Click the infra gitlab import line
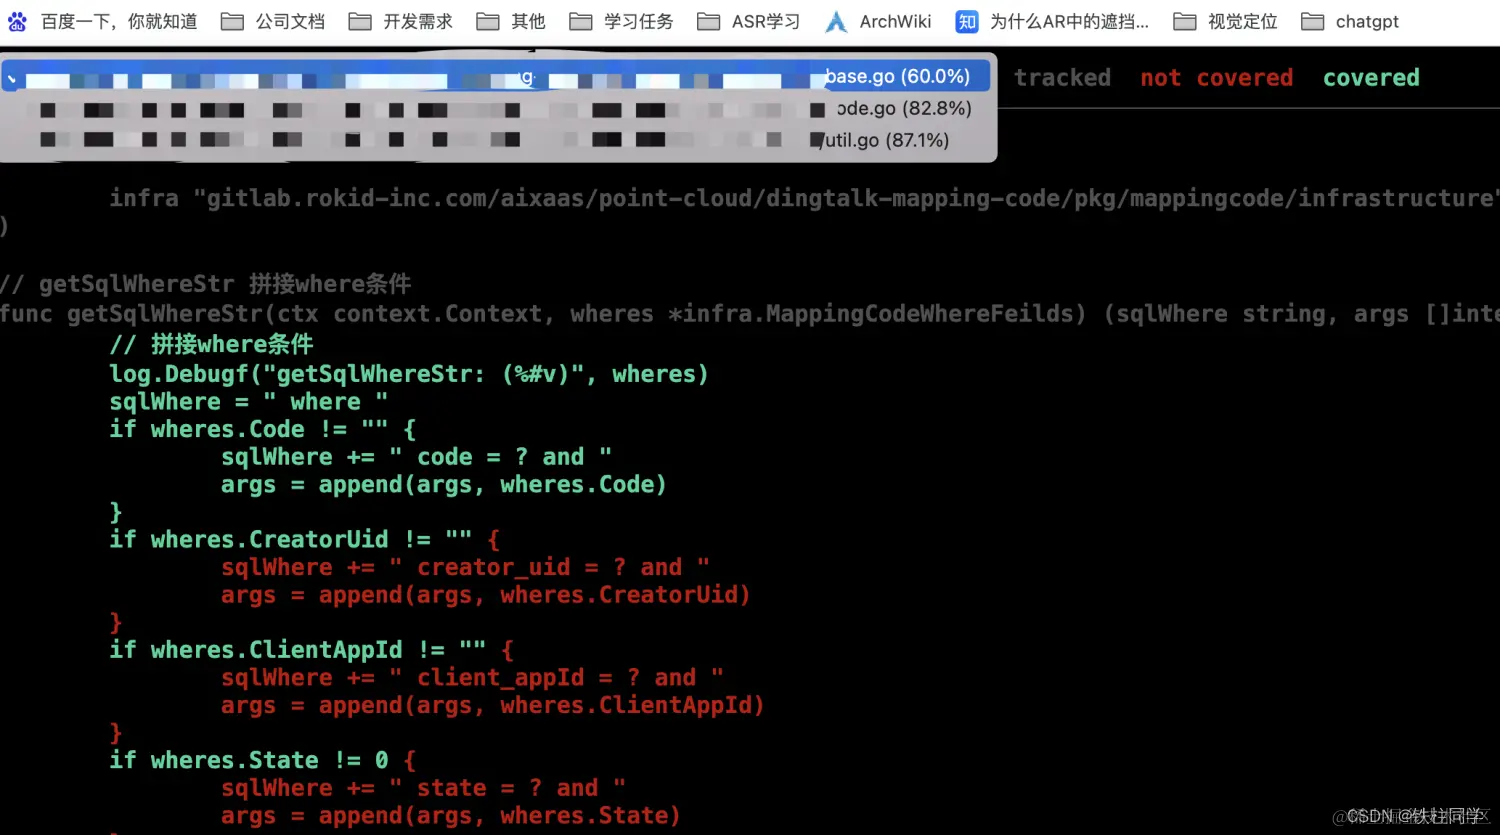Image resolution: width=1500 pixels, height=835 pixels. (x=804, y=198)
